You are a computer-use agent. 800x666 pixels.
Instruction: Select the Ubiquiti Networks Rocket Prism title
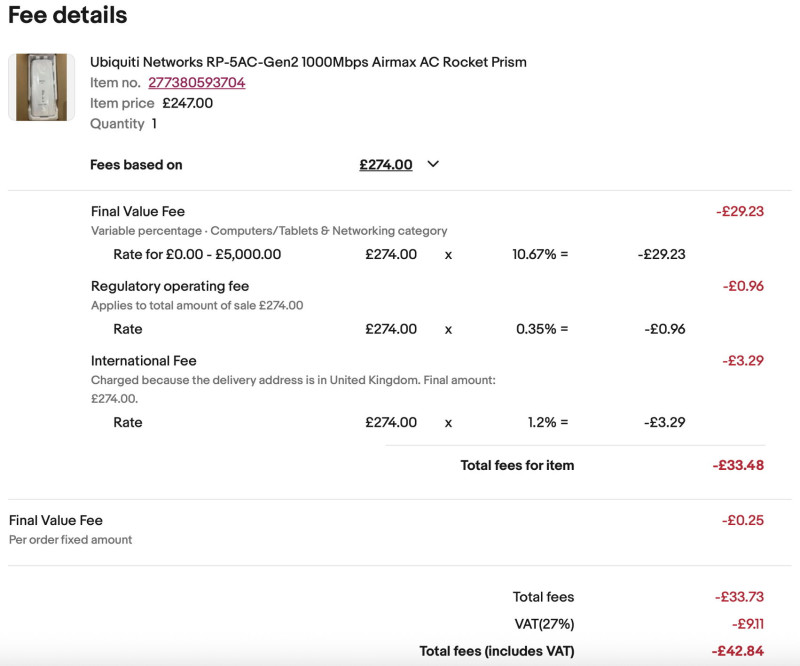pyautogui.click(x=308, y=62)
